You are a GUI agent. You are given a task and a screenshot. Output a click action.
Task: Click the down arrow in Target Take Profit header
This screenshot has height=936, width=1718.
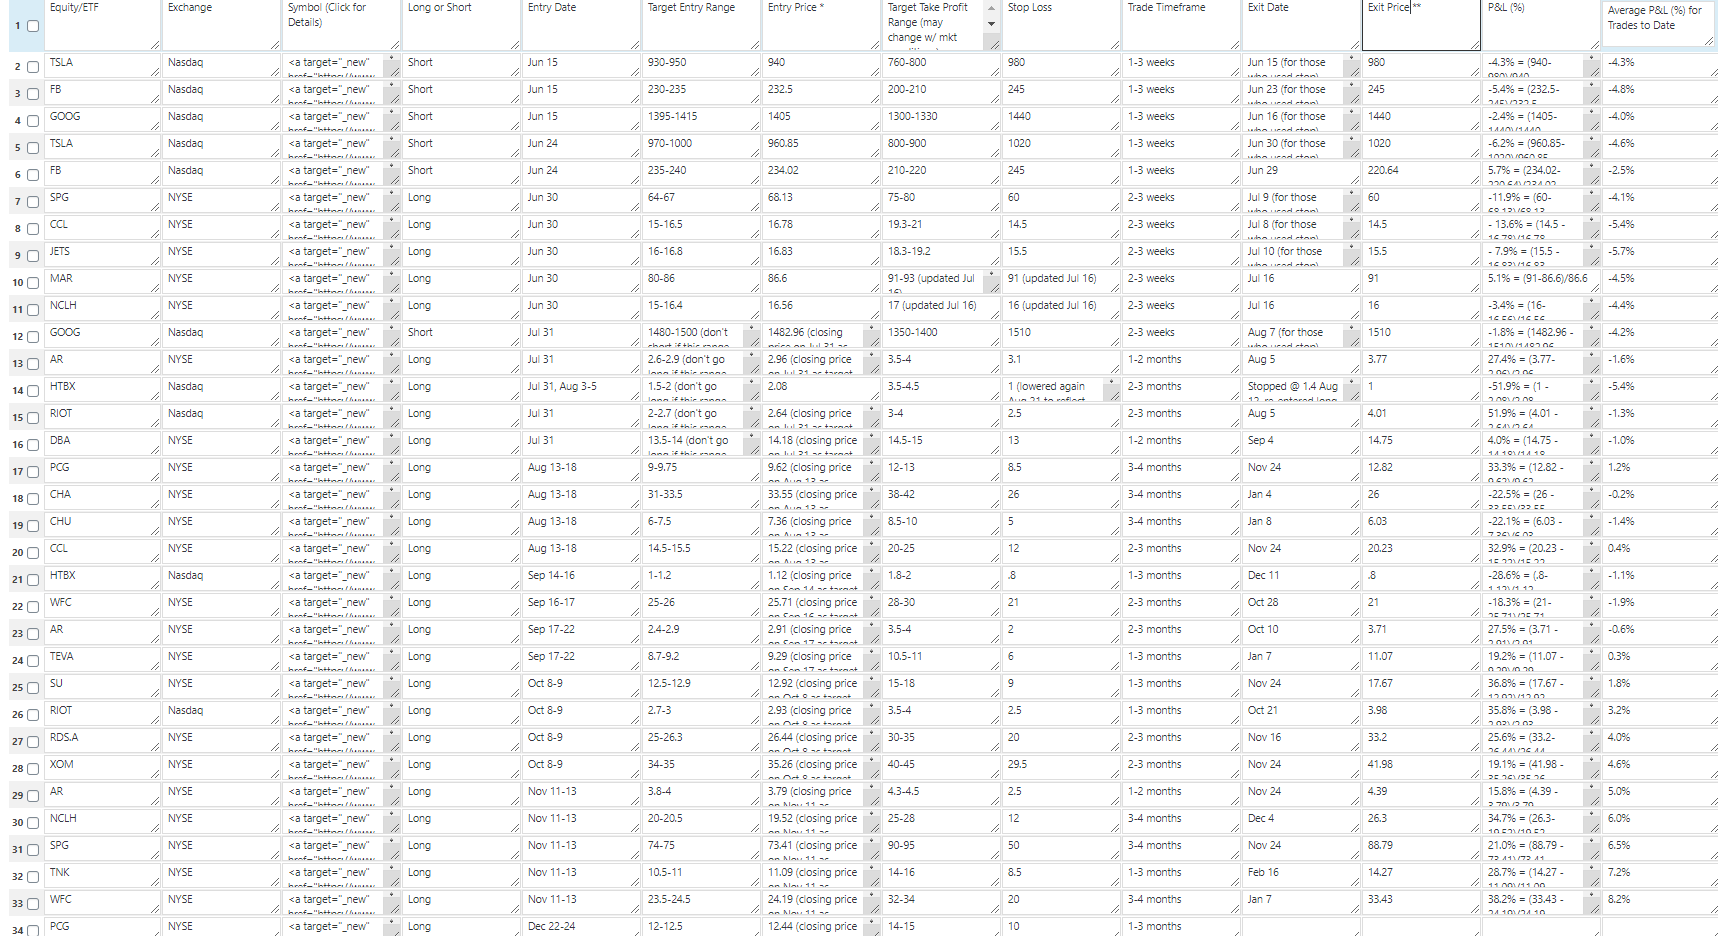992,24
